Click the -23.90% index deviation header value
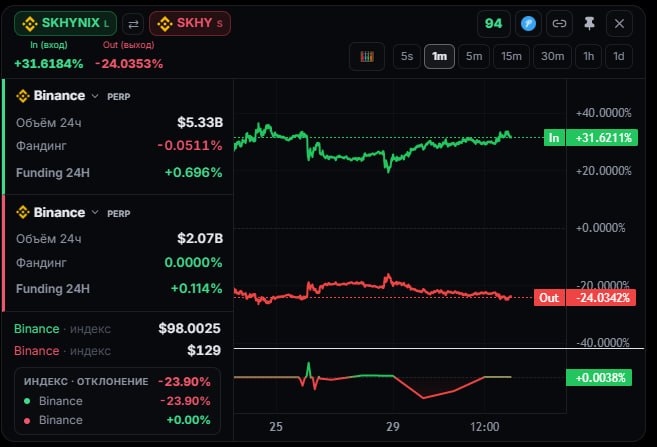The image size is (657, 447). [184, 382]
